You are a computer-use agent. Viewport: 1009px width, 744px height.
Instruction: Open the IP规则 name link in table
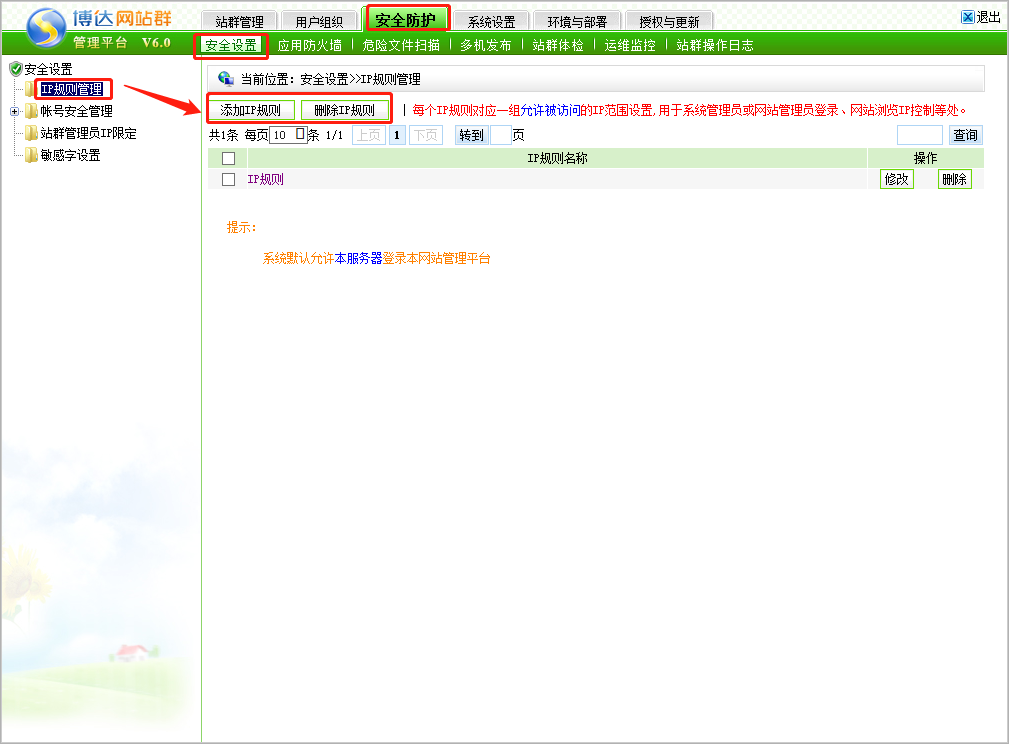tap(265, 180)
